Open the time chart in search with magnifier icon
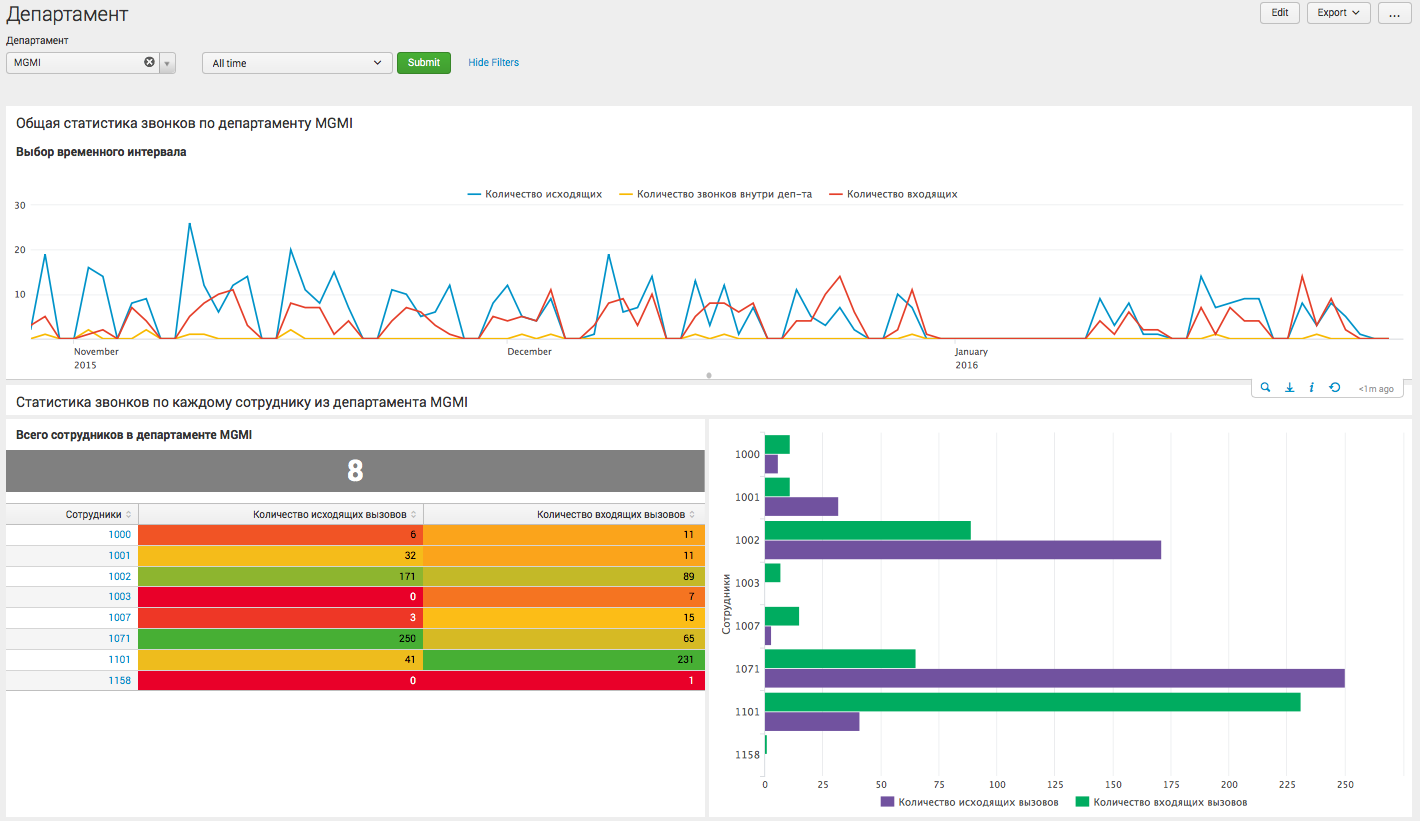1420x821 pixels. click(x=1265, y=387)
